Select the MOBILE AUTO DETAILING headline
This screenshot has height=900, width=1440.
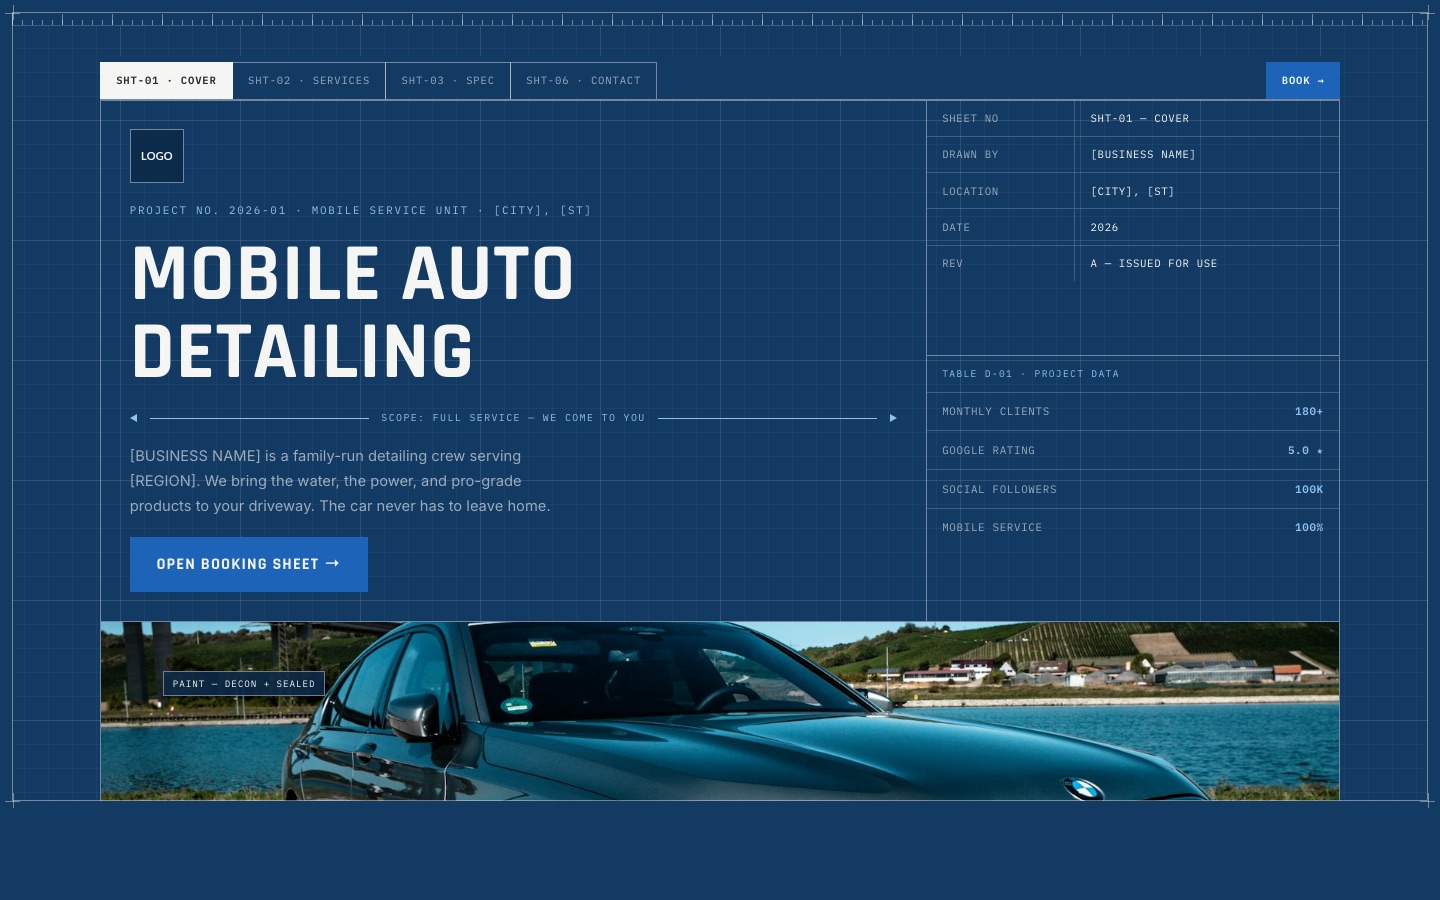352,312
